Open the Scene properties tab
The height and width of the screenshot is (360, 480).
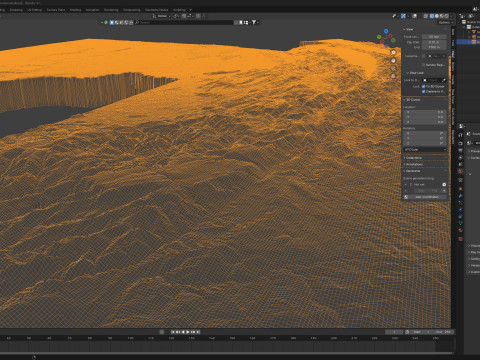[x=460, y=164]
